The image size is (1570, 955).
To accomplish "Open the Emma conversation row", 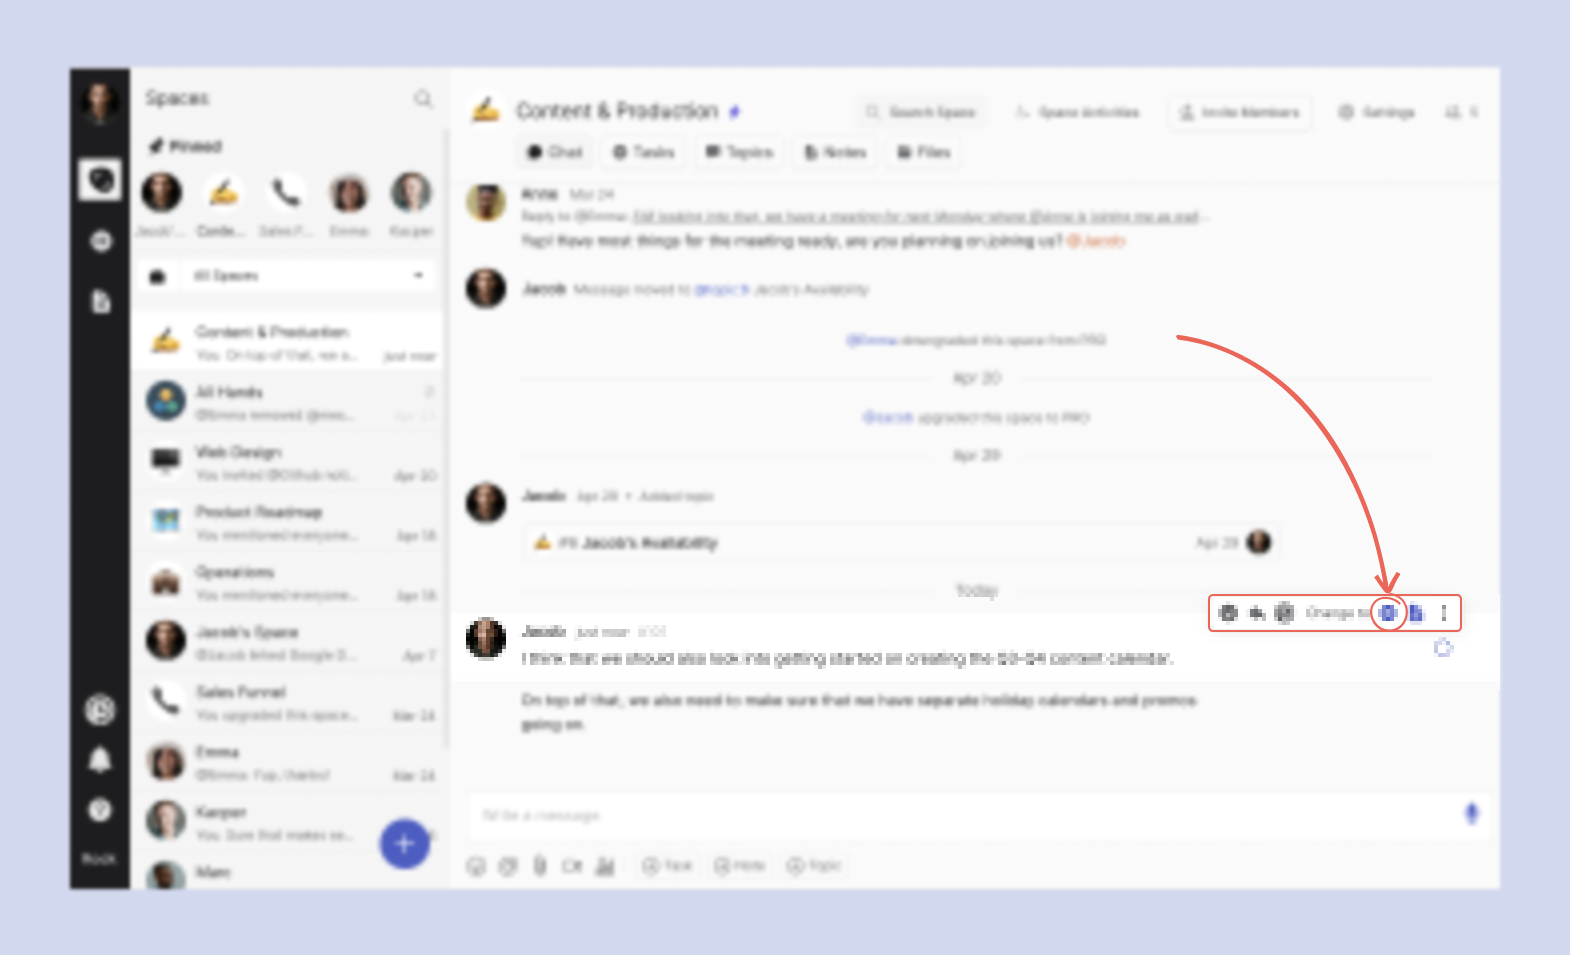I will (288, 762).
